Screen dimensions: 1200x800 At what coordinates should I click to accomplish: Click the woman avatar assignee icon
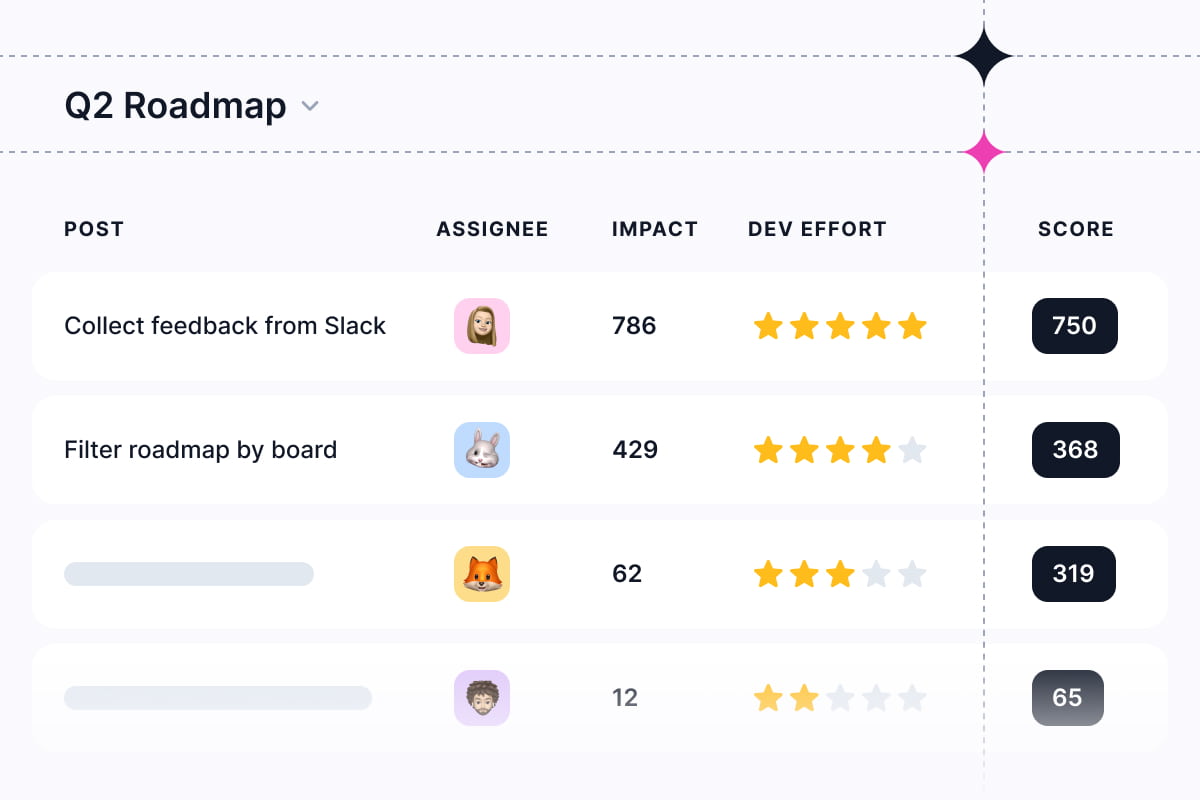coord(482,326)
